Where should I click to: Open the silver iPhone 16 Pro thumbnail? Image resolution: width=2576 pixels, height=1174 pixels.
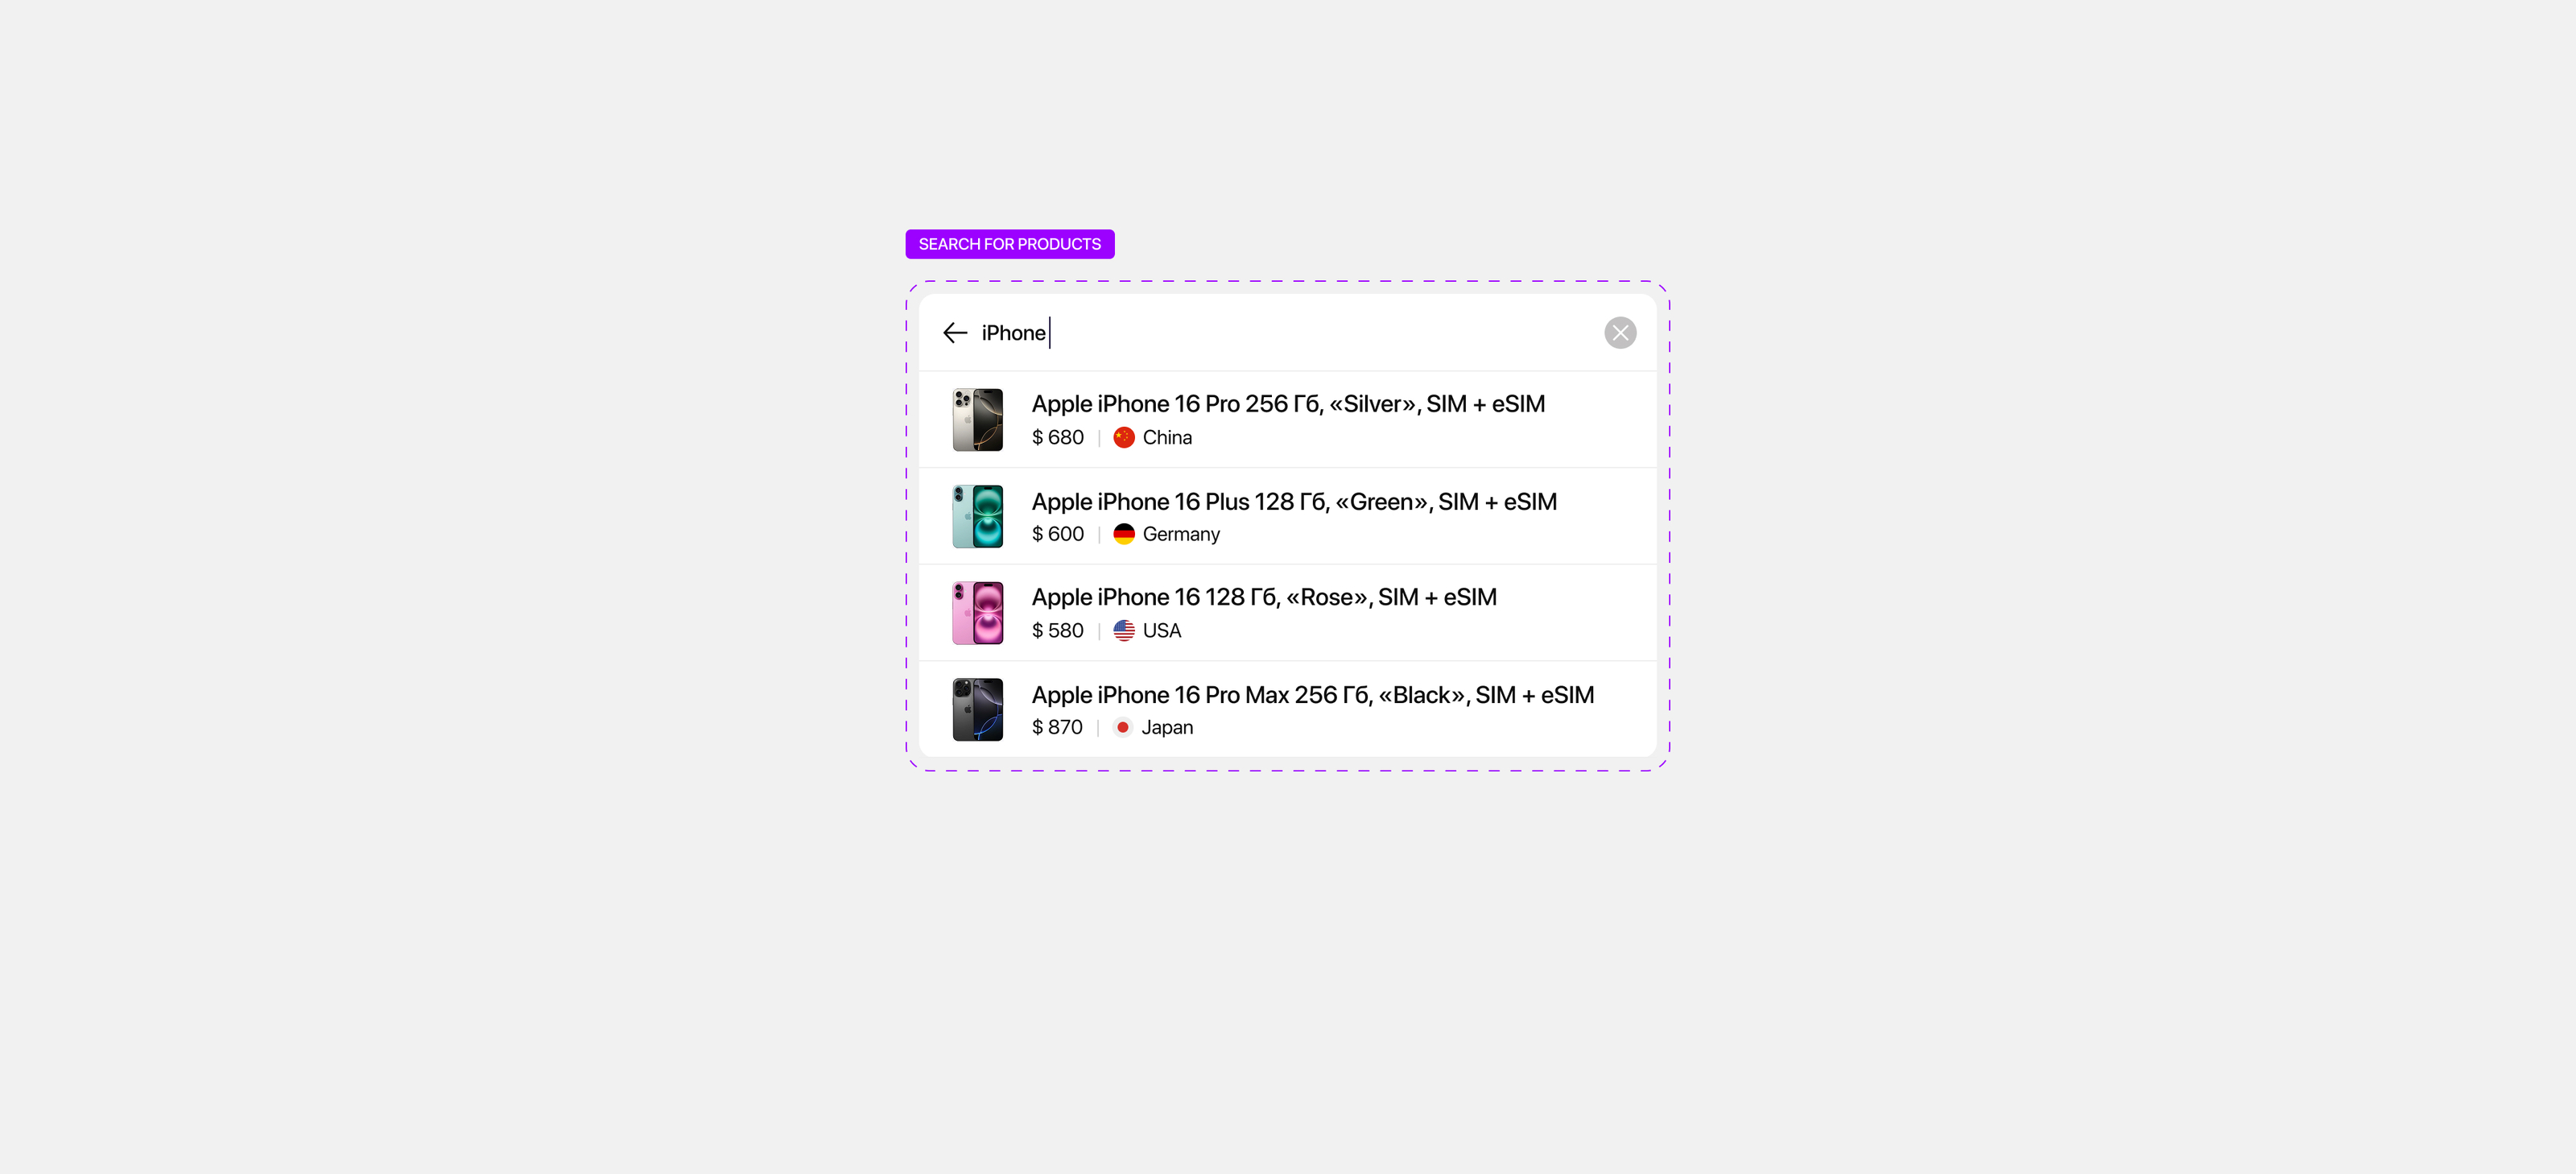tap(977, 420)
